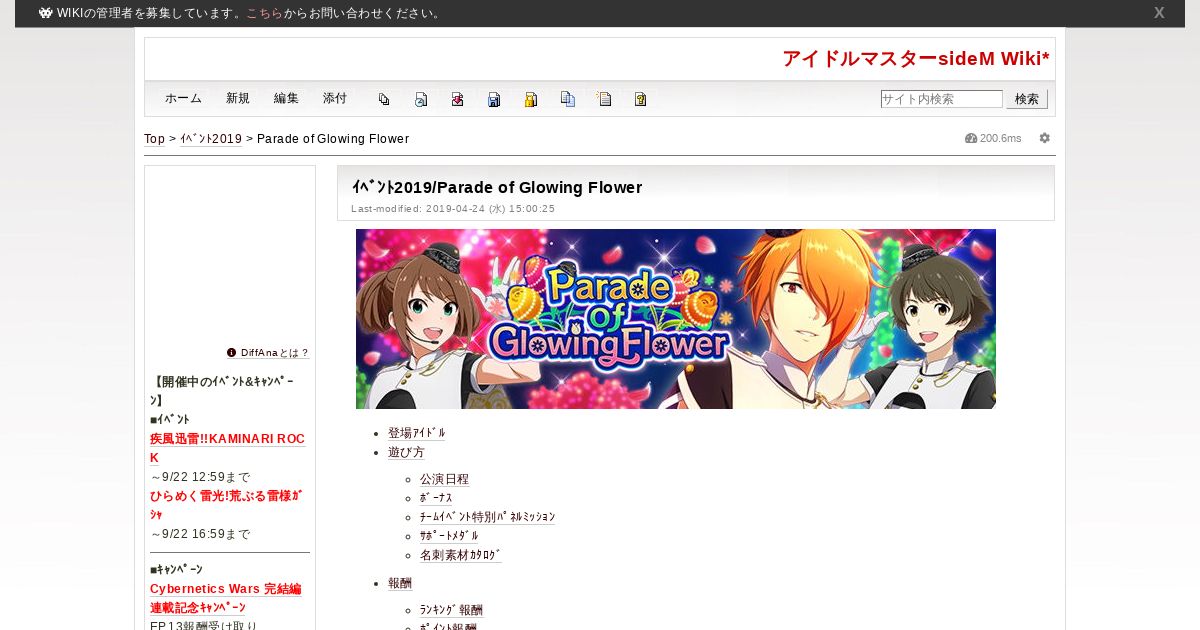Click the overlapping pages icon in toolbar
Image resolution: width=1200 pixels, height=630 pixels.
click(384, 99)
